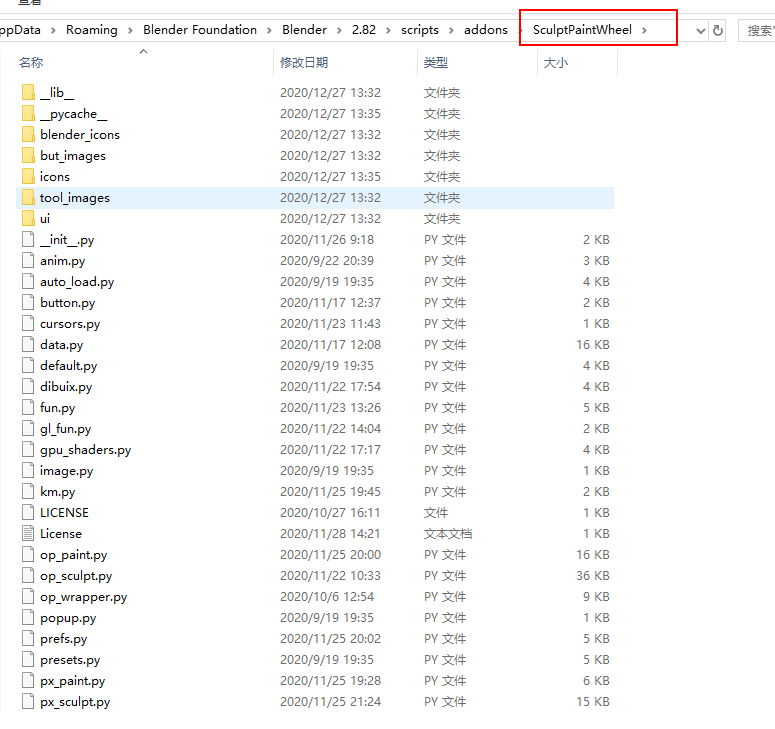Image resolution: width=775 pixels, height=729 pixels.
Task: Click the gl_fun.py file icon
Action: [x=28, y=428]
